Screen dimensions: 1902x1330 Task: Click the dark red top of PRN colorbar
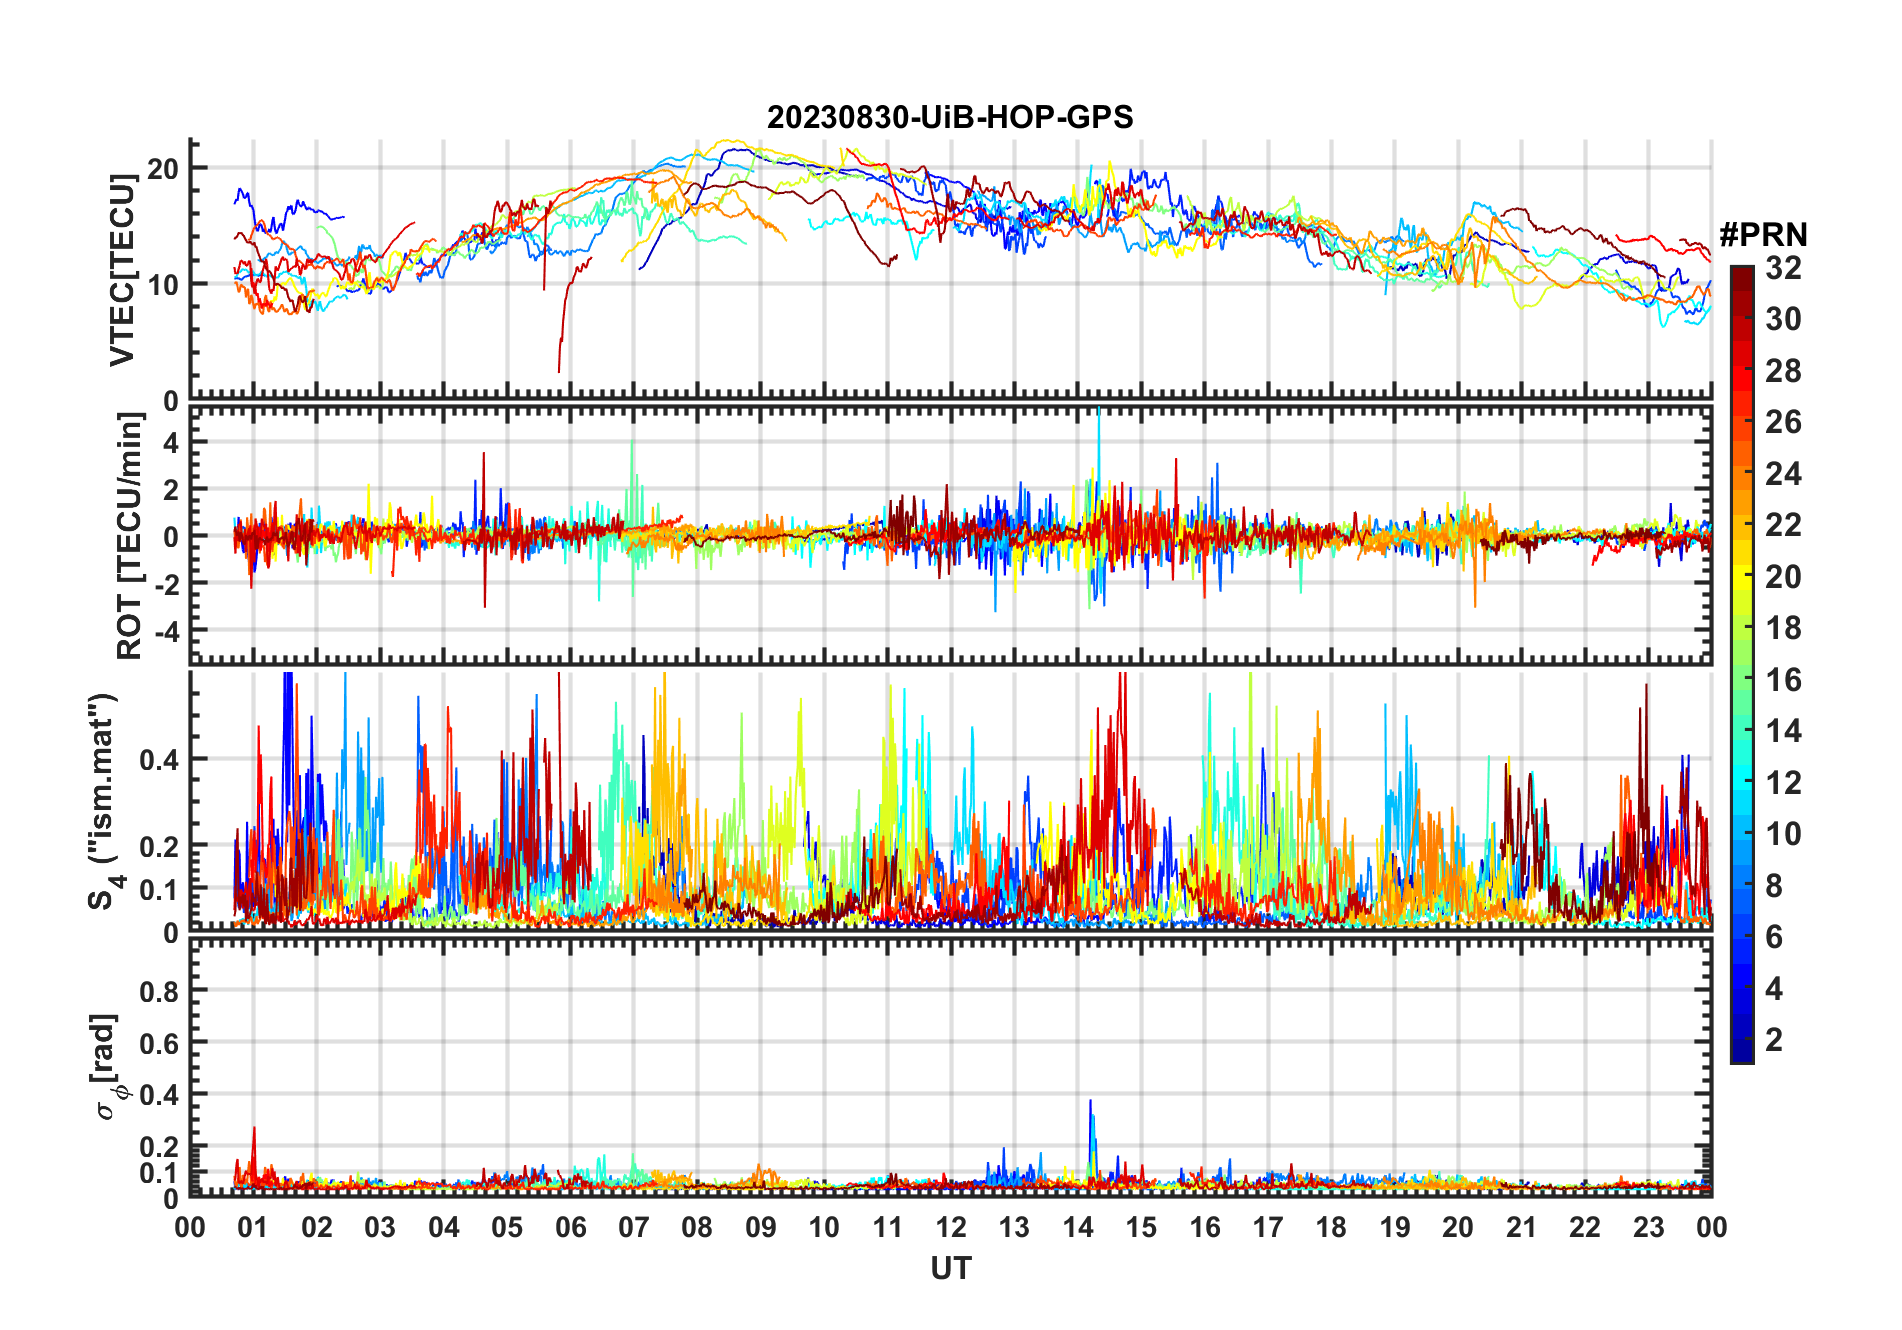coord(1741,274)
